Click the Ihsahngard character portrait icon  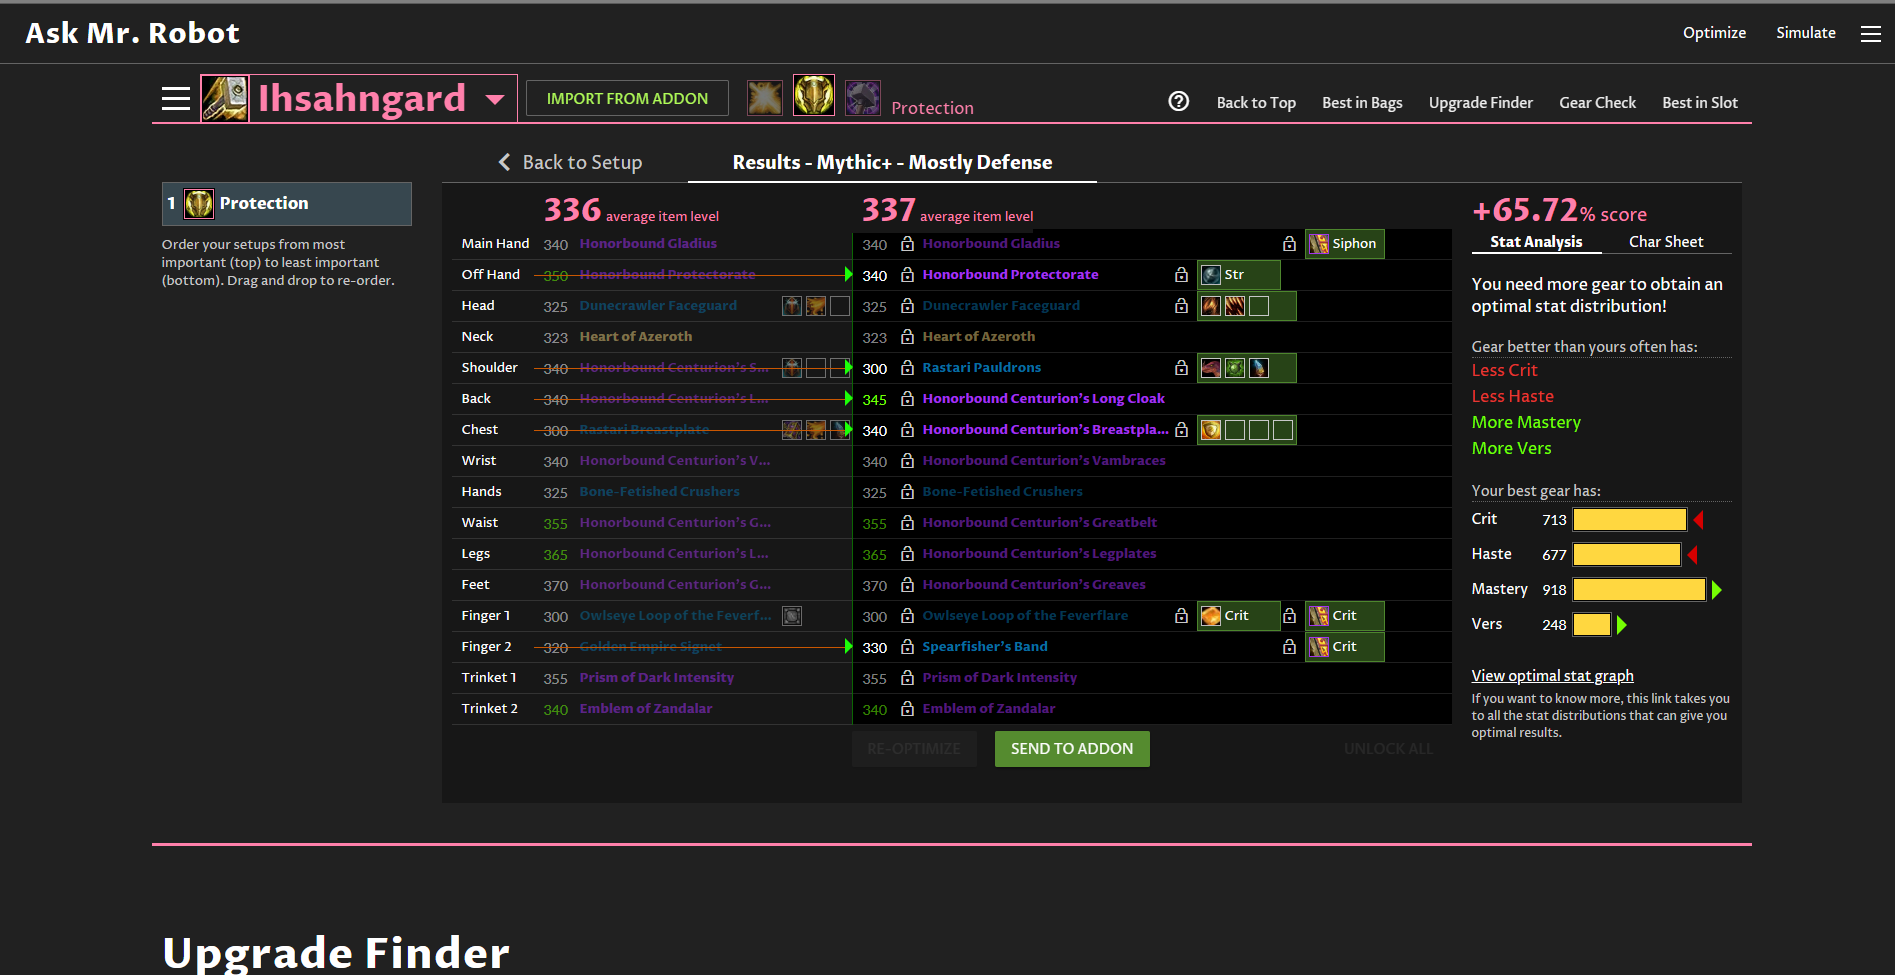click(x=225, y=98)
